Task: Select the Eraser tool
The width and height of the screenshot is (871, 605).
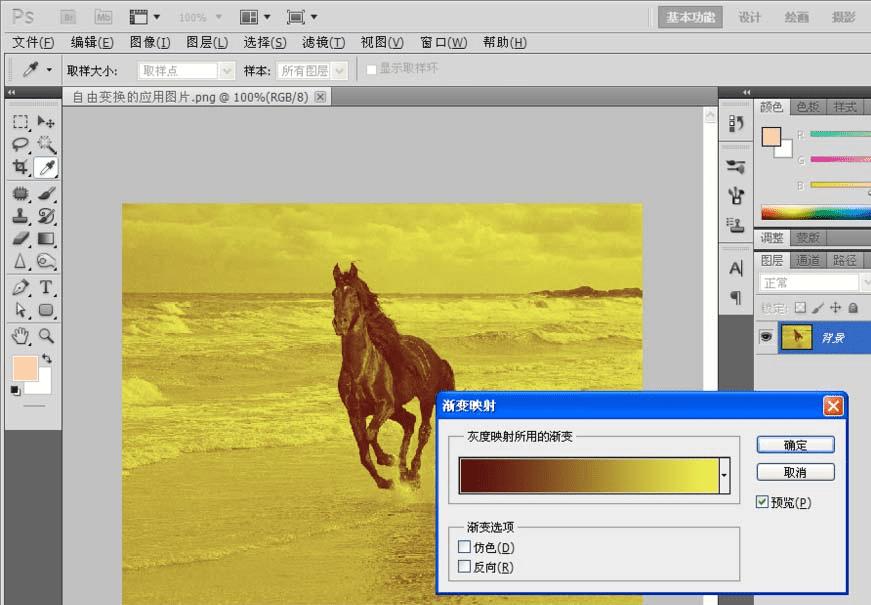Action: [21, 238]
